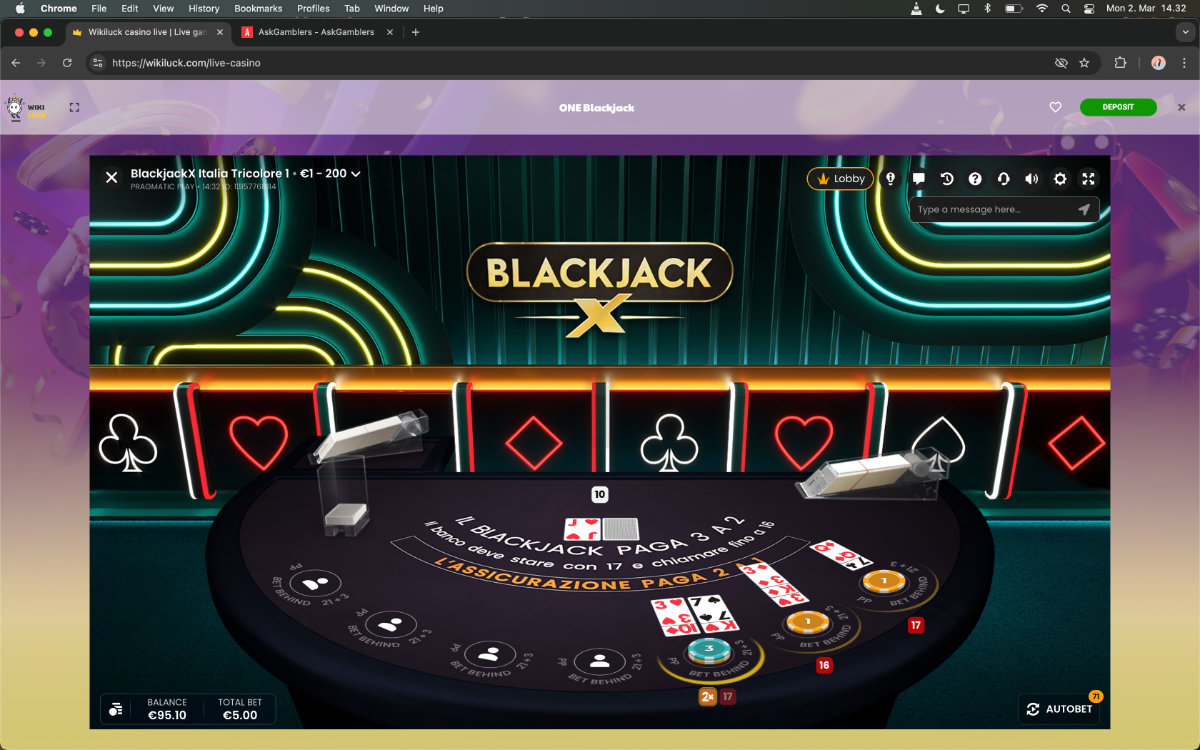Open the Bookmarks menu
Image resolution: width=1200 pixels, height=750 pixels.
[x=258, y=8]
